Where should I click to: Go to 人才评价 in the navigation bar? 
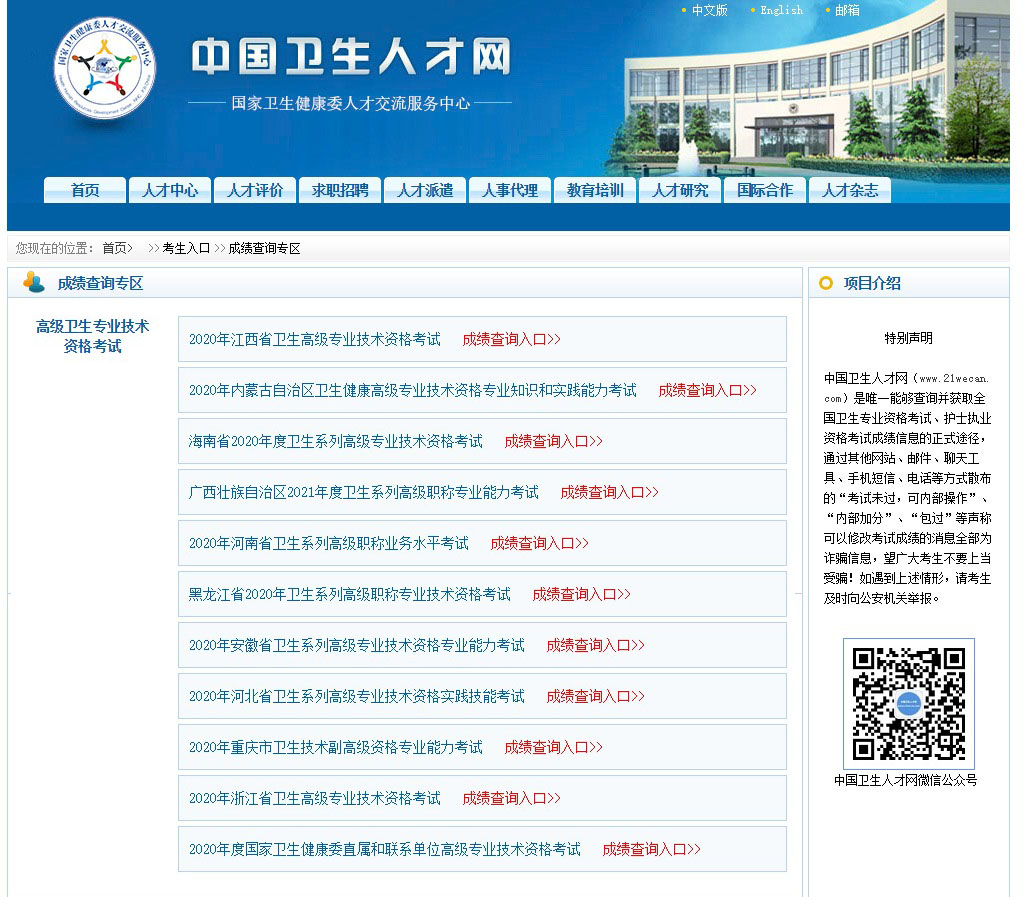(x=255, y=190)
